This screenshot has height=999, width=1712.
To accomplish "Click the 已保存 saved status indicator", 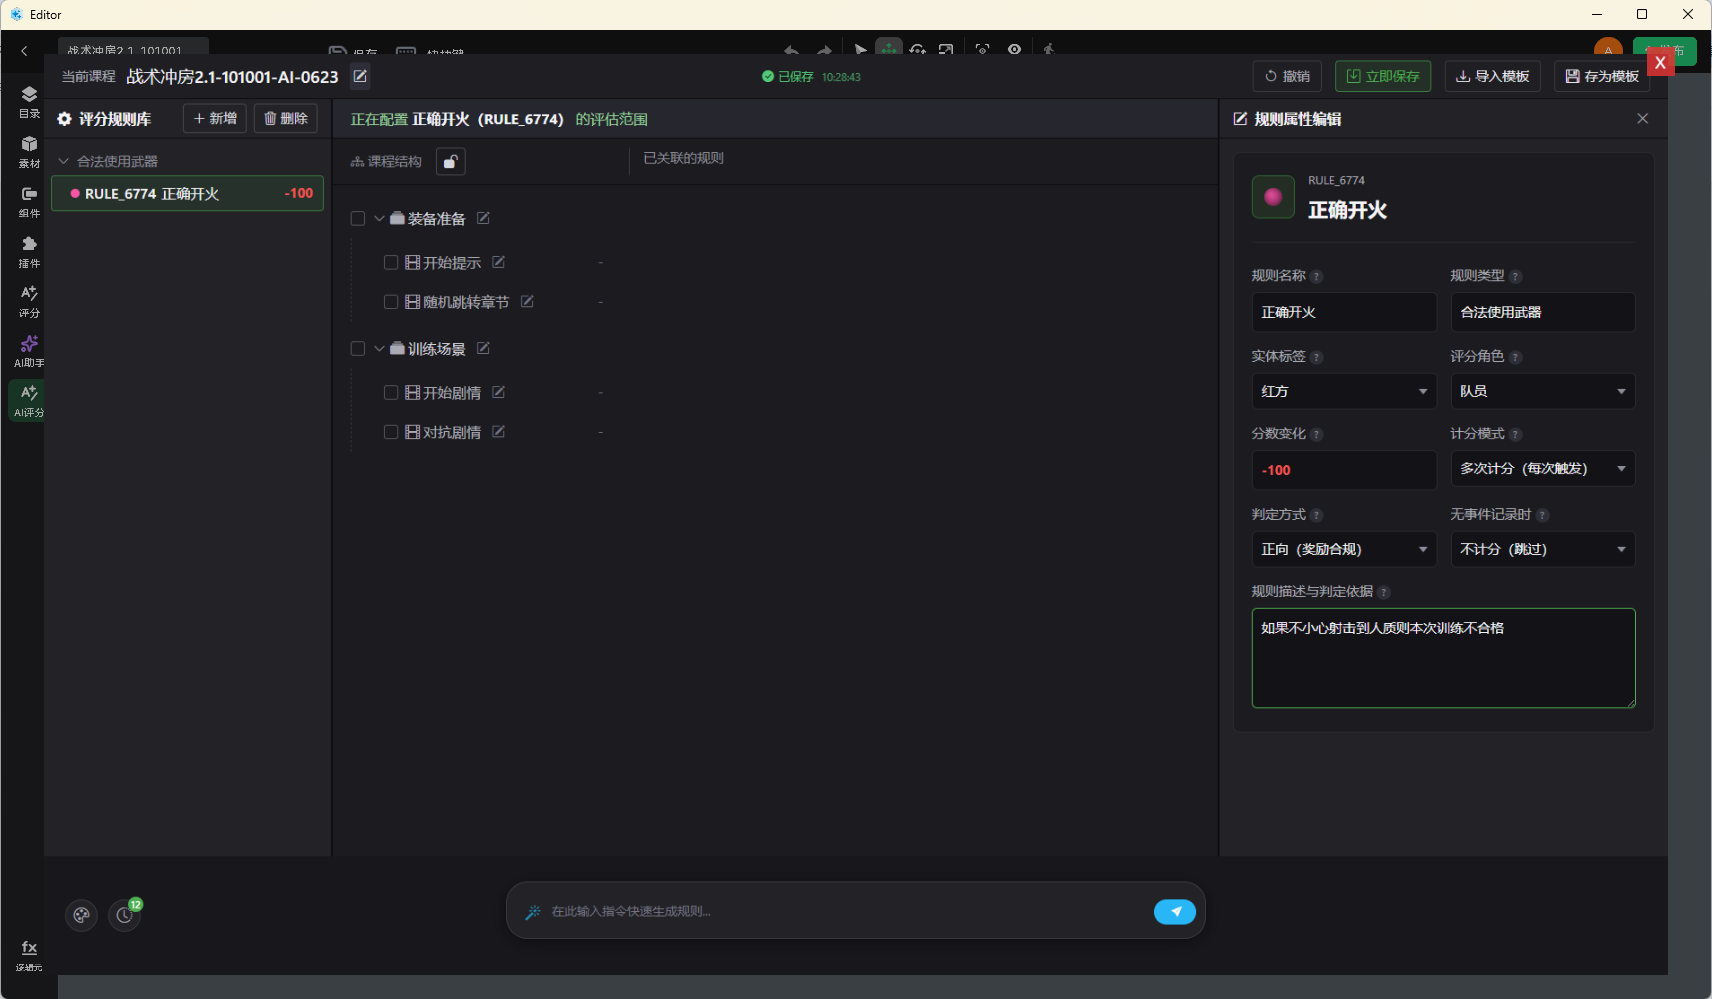I will [x=788, y=76].
